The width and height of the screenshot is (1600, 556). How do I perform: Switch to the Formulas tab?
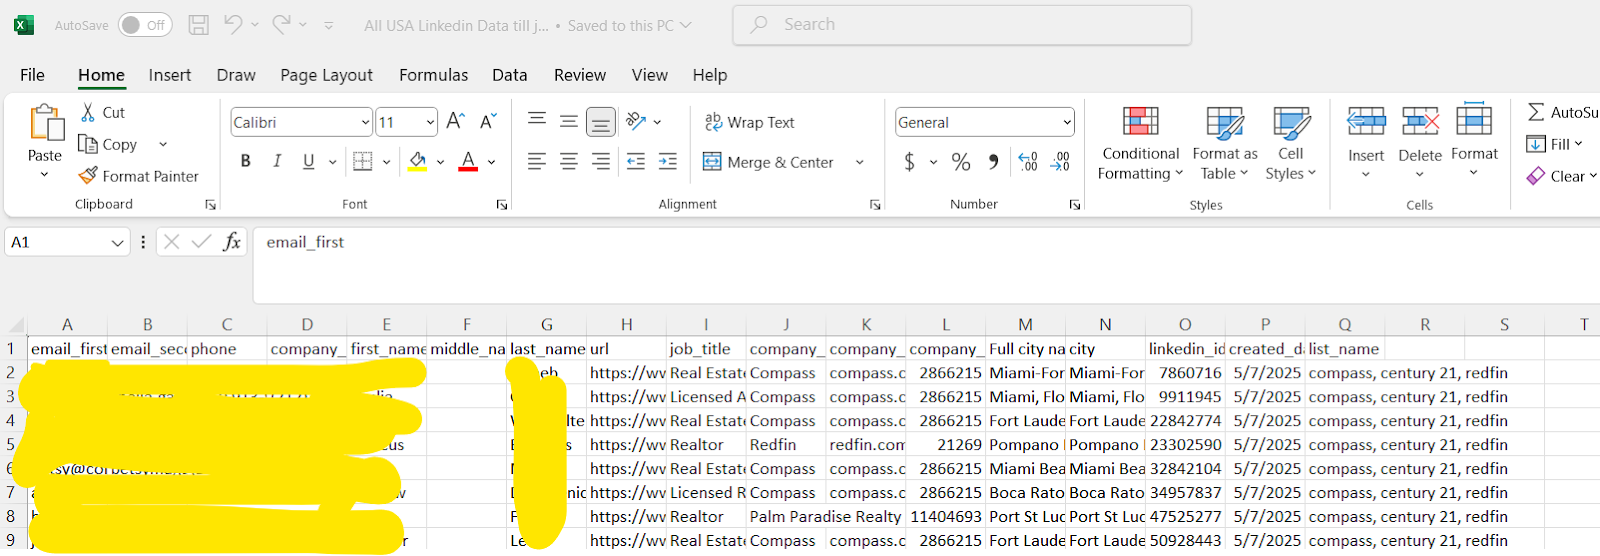coord(433,75)
